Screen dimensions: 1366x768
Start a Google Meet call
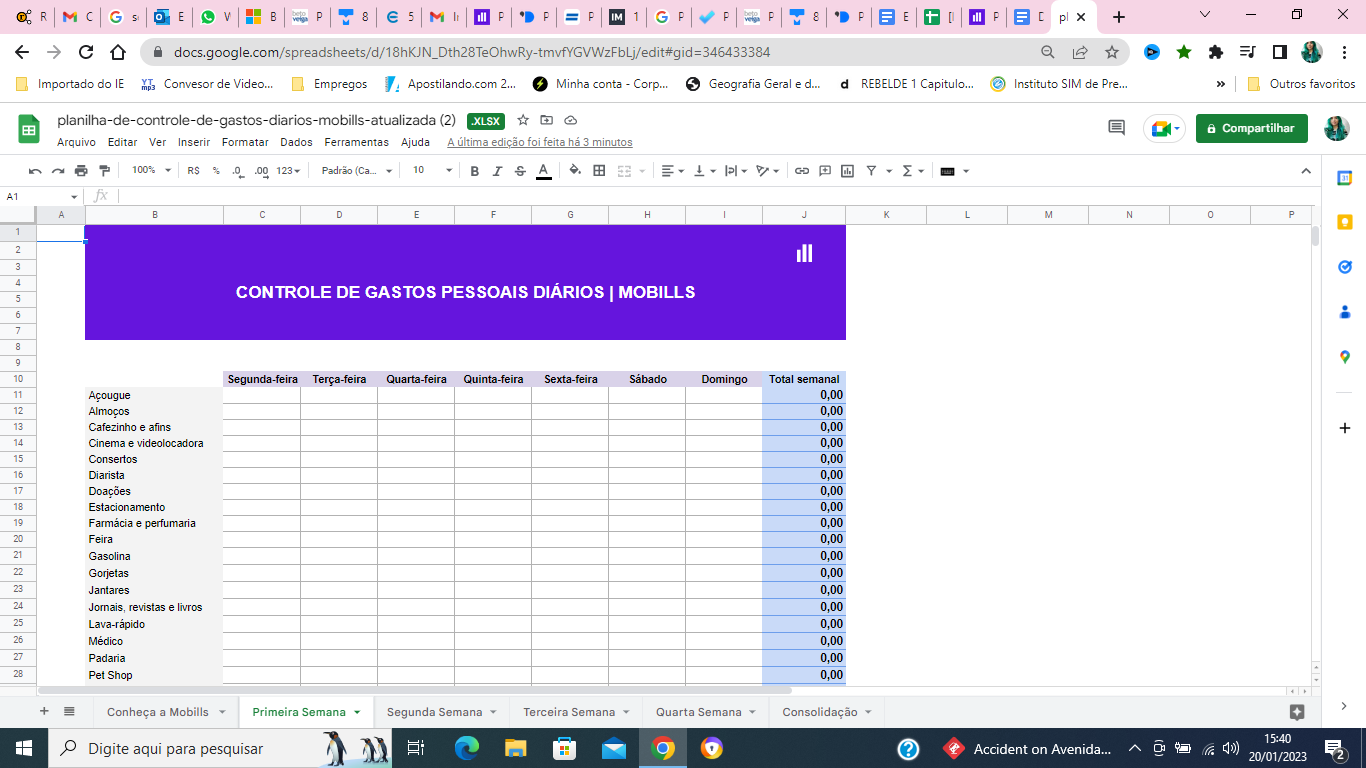coord(1164,128)
